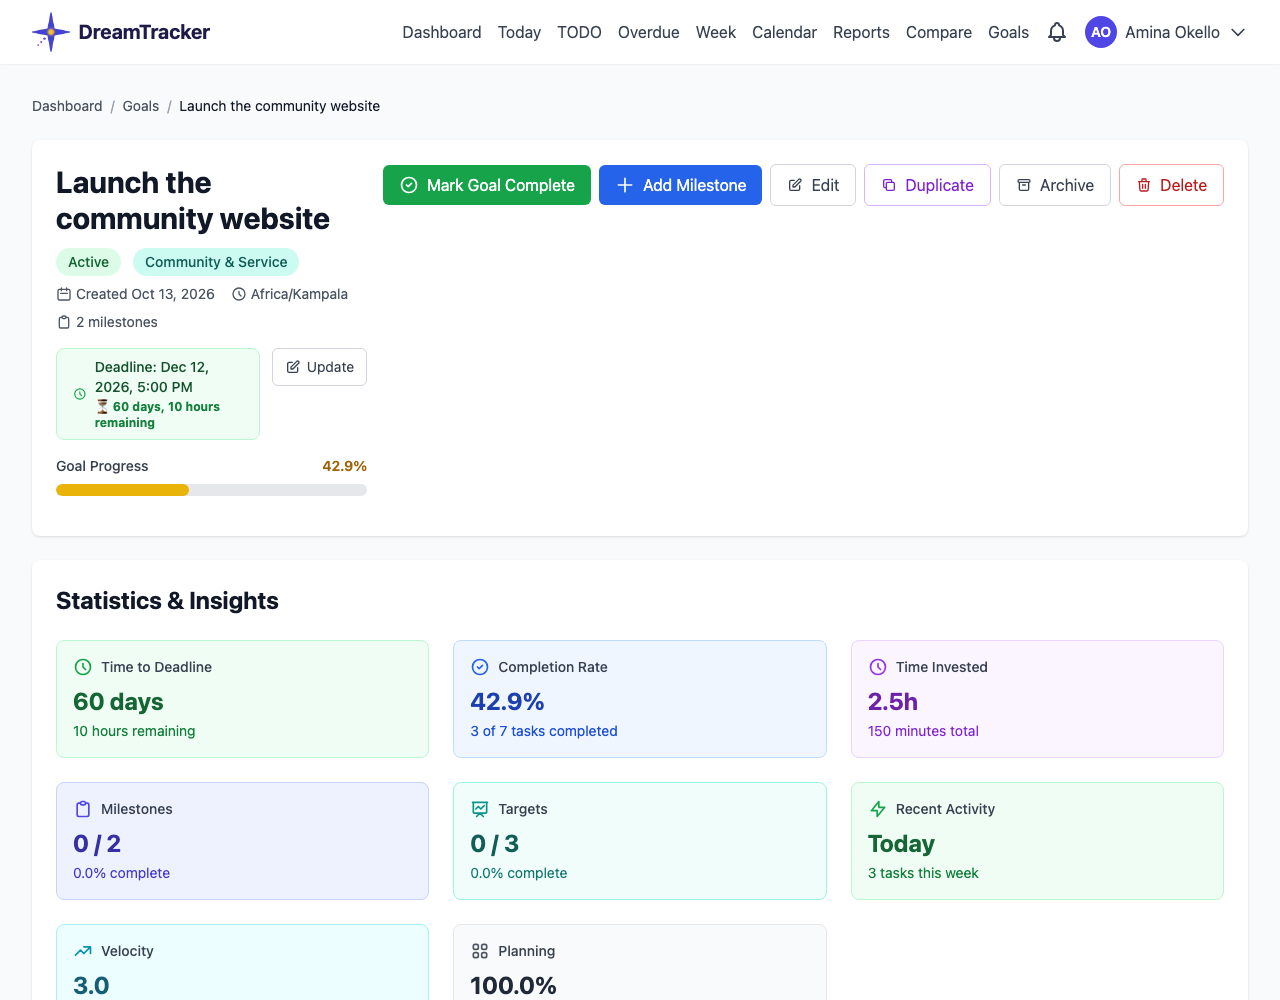Go to the Today view

[519, 32]
